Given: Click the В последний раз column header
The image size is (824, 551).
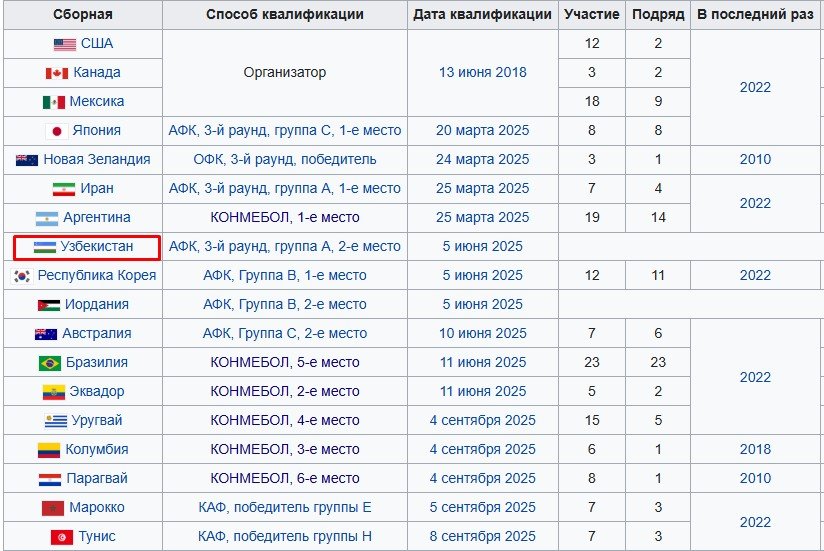Looking at the screenshot, I should point(755,14).
